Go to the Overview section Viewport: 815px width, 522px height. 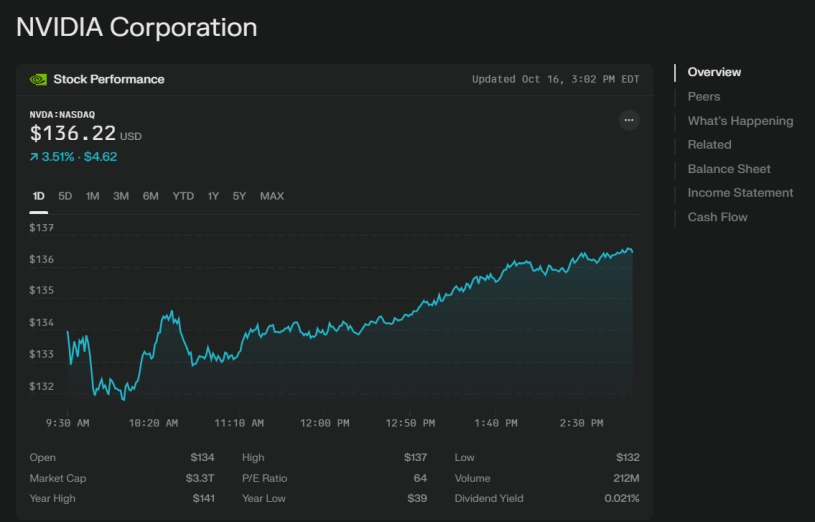click(x=714, y=72)
